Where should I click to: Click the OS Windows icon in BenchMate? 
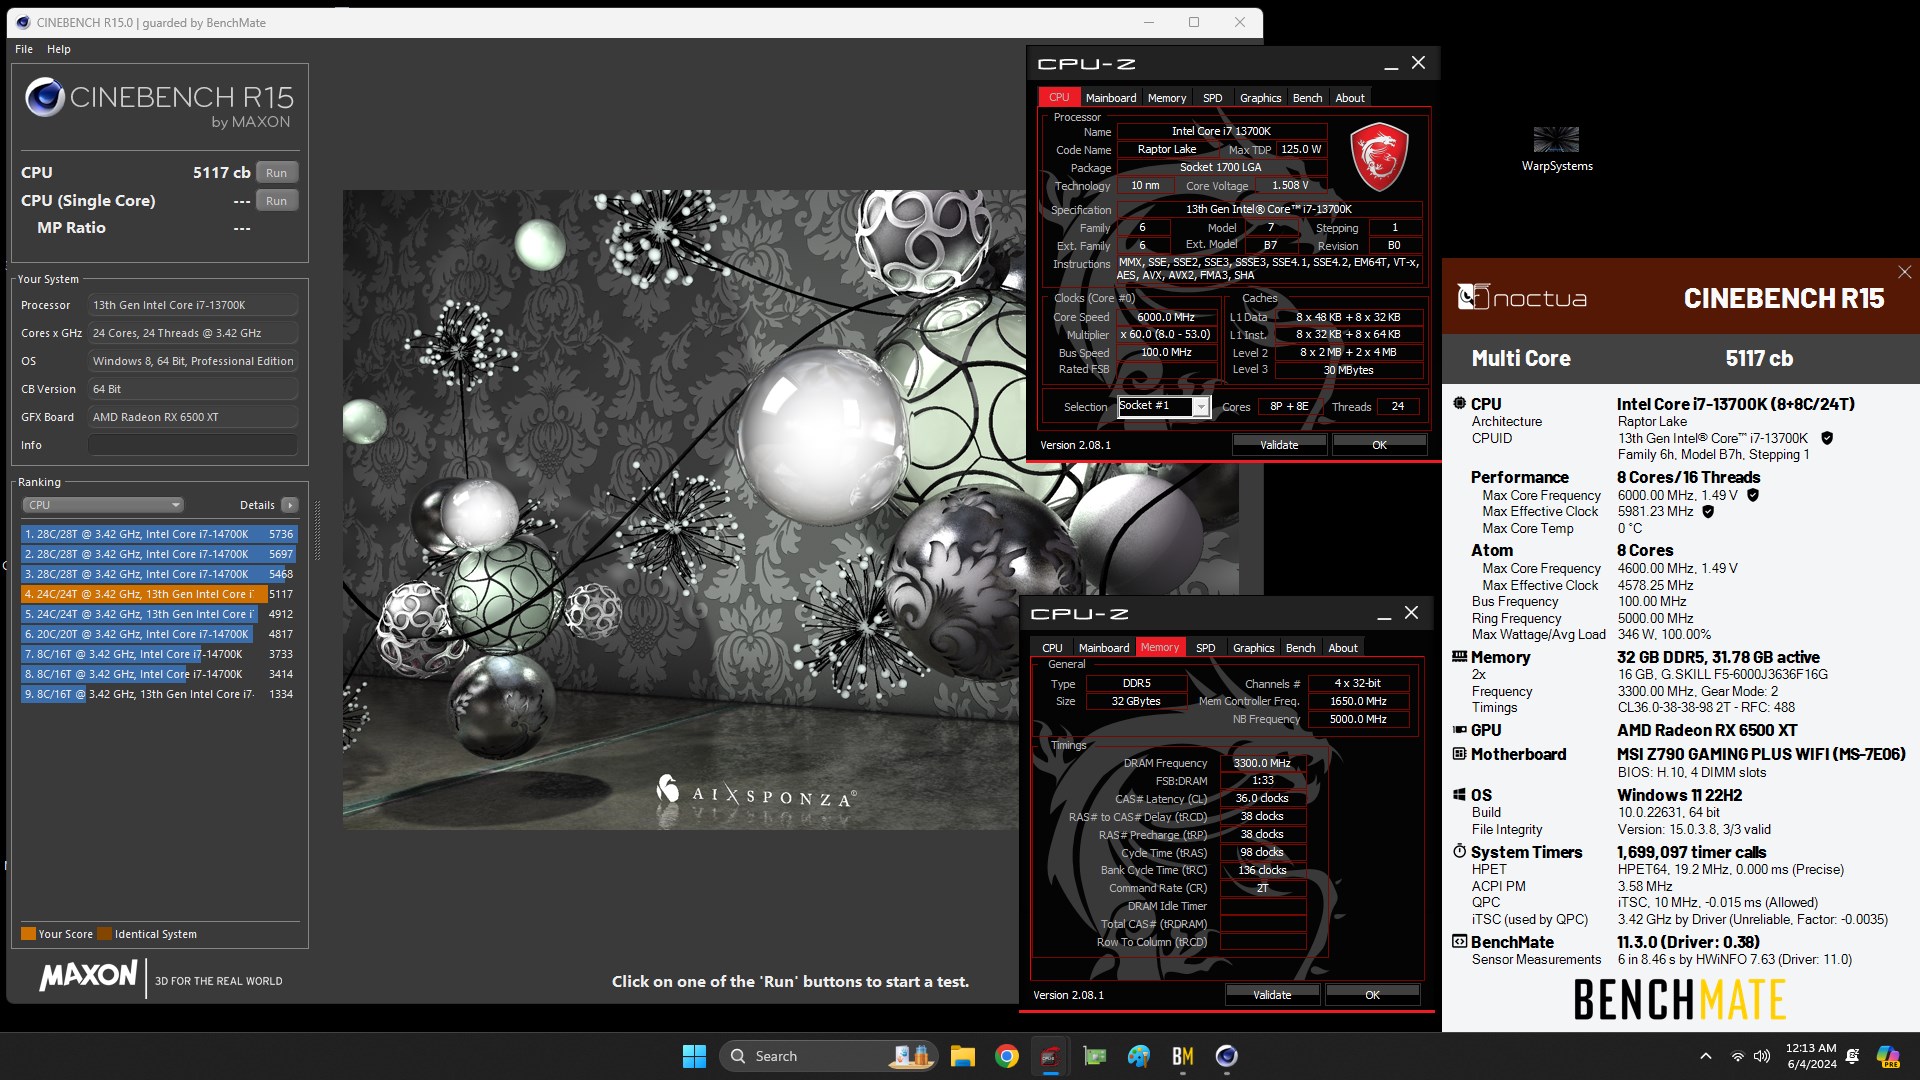[x=1460, y=795]
